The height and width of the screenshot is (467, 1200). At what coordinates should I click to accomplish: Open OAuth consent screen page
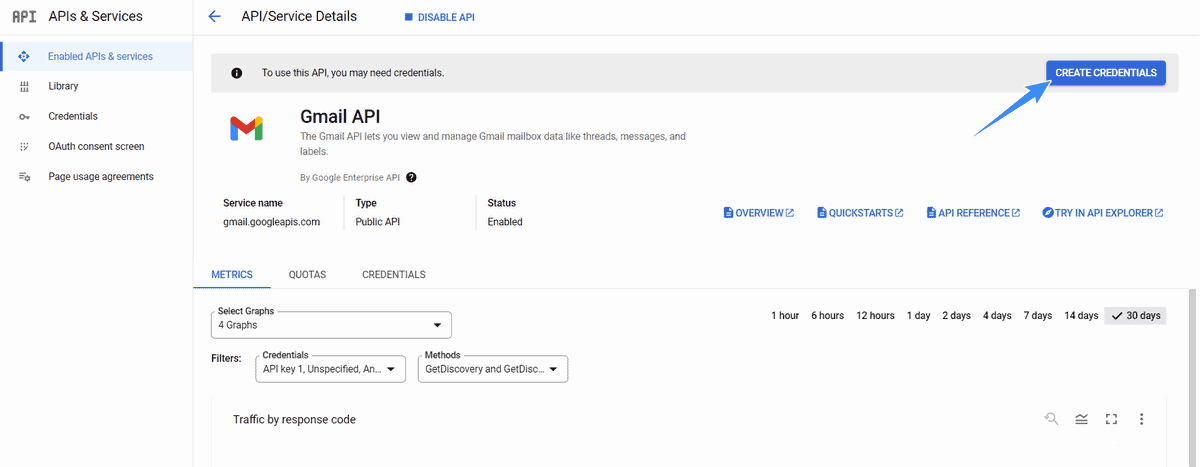96,147
